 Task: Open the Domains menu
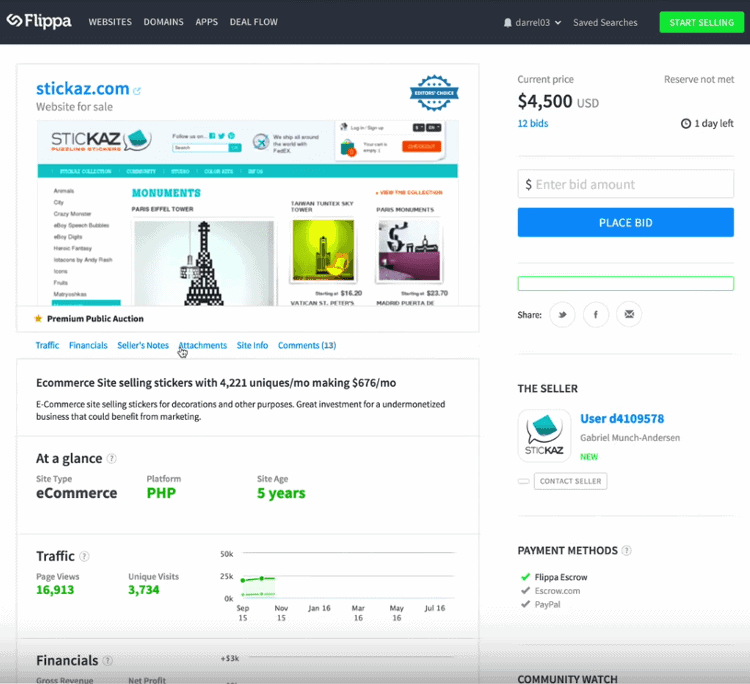(164, 22)
